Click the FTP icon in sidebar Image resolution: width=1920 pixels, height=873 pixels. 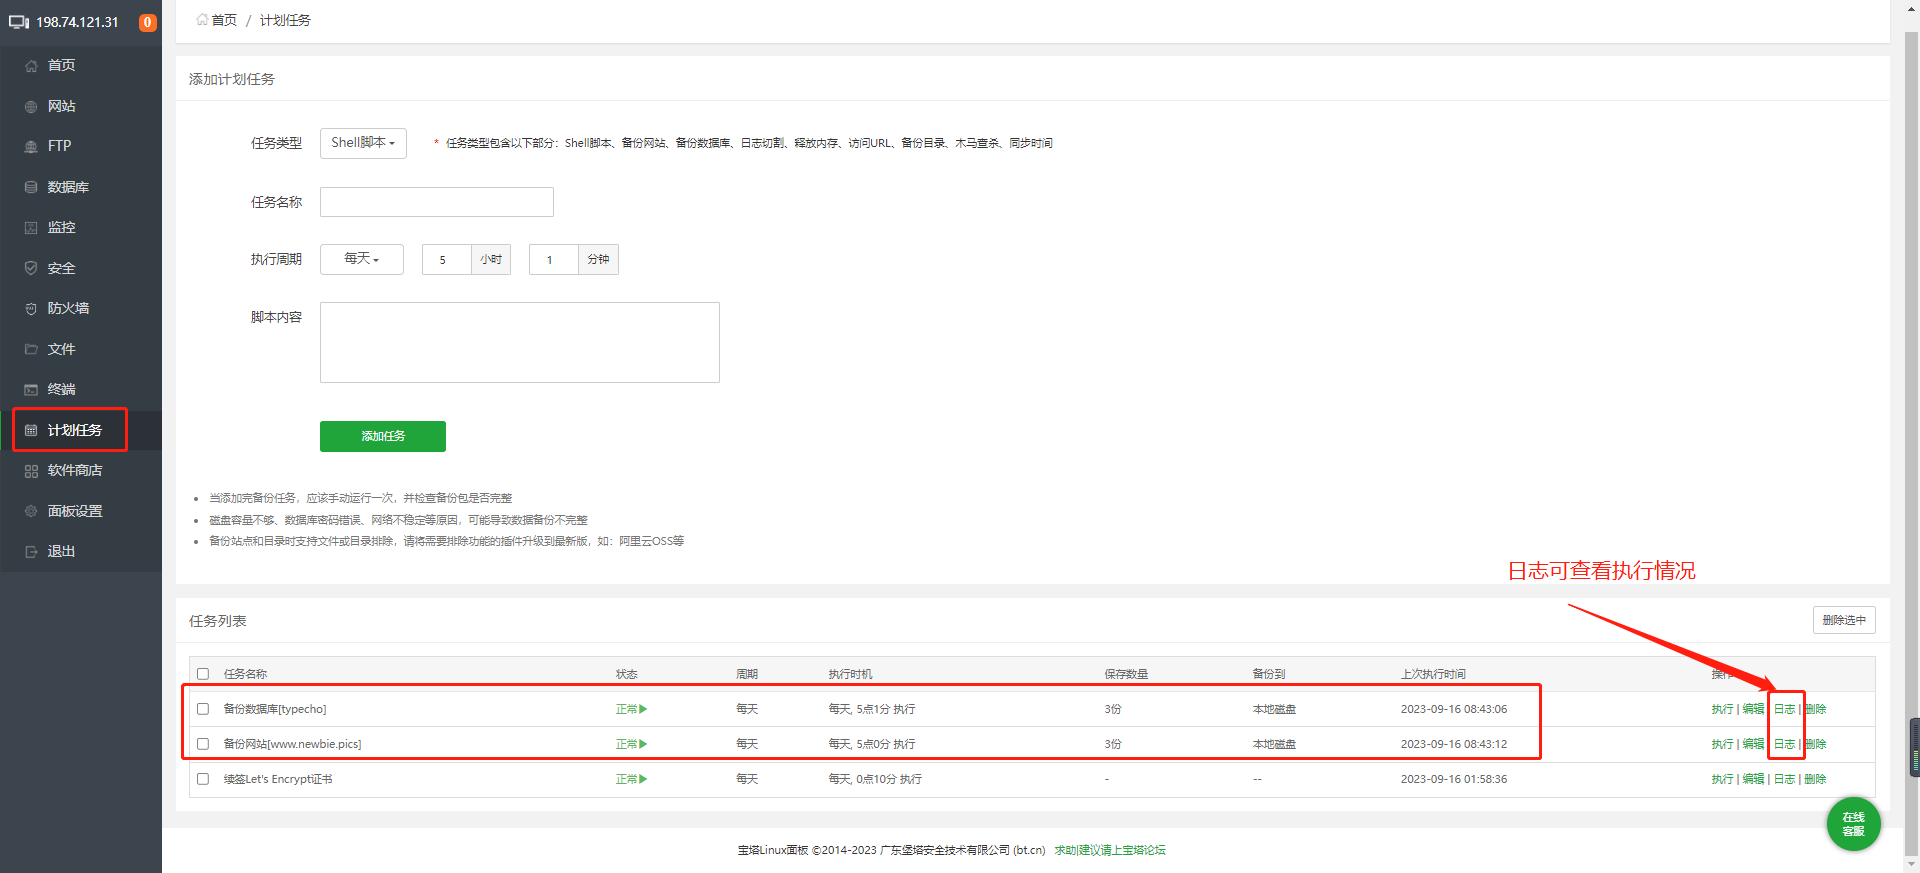pos(31,147)
